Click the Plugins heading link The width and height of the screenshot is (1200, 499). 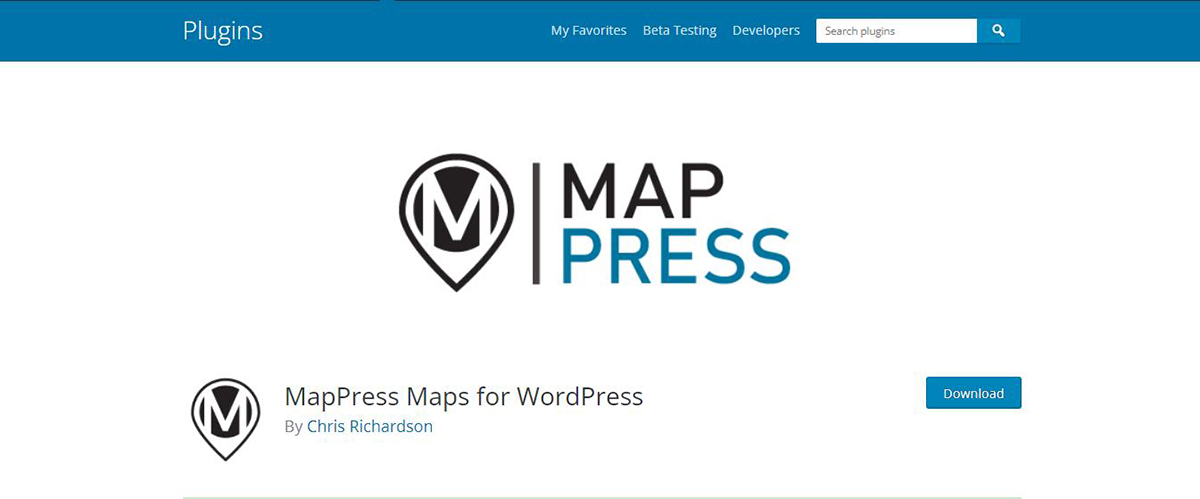[x=223, y=31]
